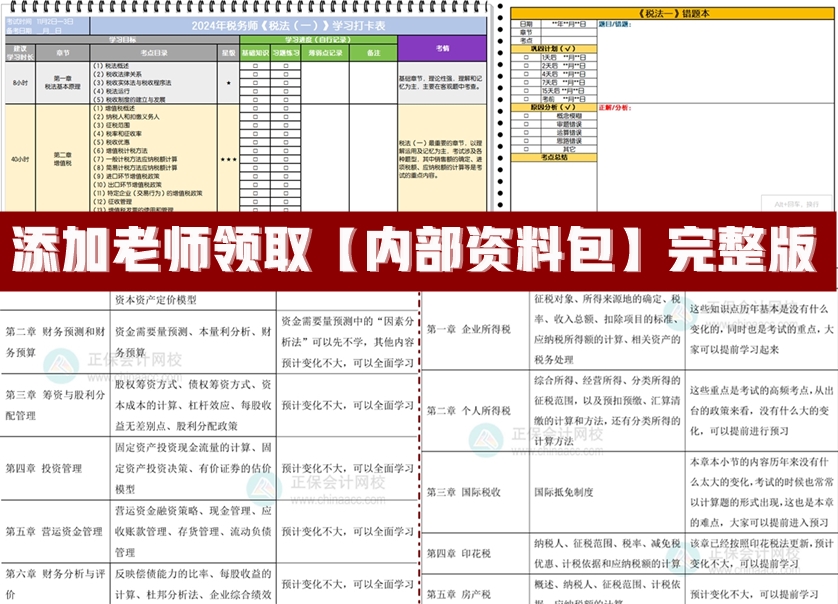Image resolution: width=838 pixels, height=604 pixels.
Task: Click the 学习进度（自行记录） header cell
Action: [319, 40]
